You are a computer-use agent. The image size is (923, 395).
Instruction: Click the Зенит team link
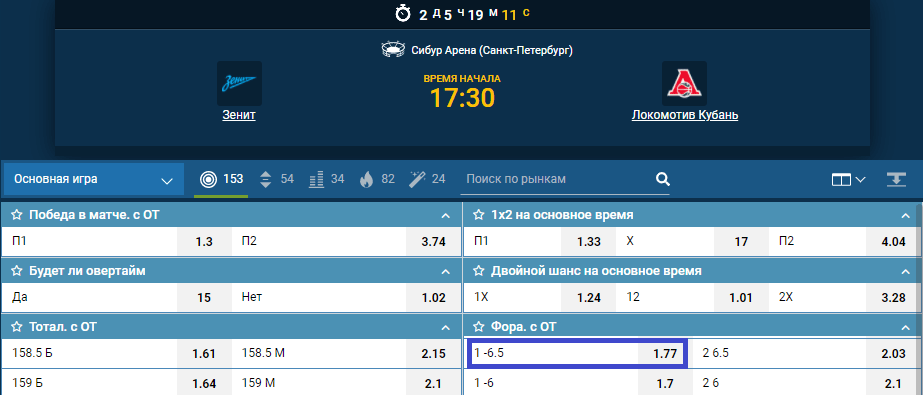click(x=239, y=115)
